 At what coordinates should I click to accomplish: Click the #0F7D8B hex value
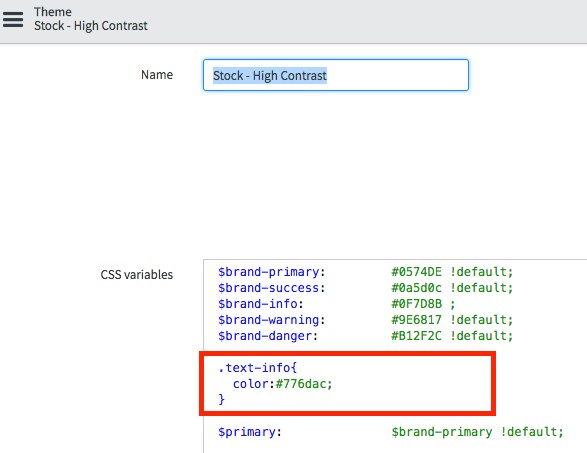click(x=416, y=304)
